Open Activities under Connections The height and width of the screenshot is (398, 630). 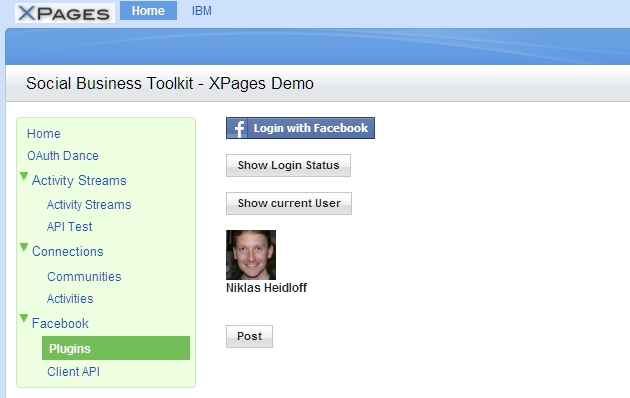(70, 298)
